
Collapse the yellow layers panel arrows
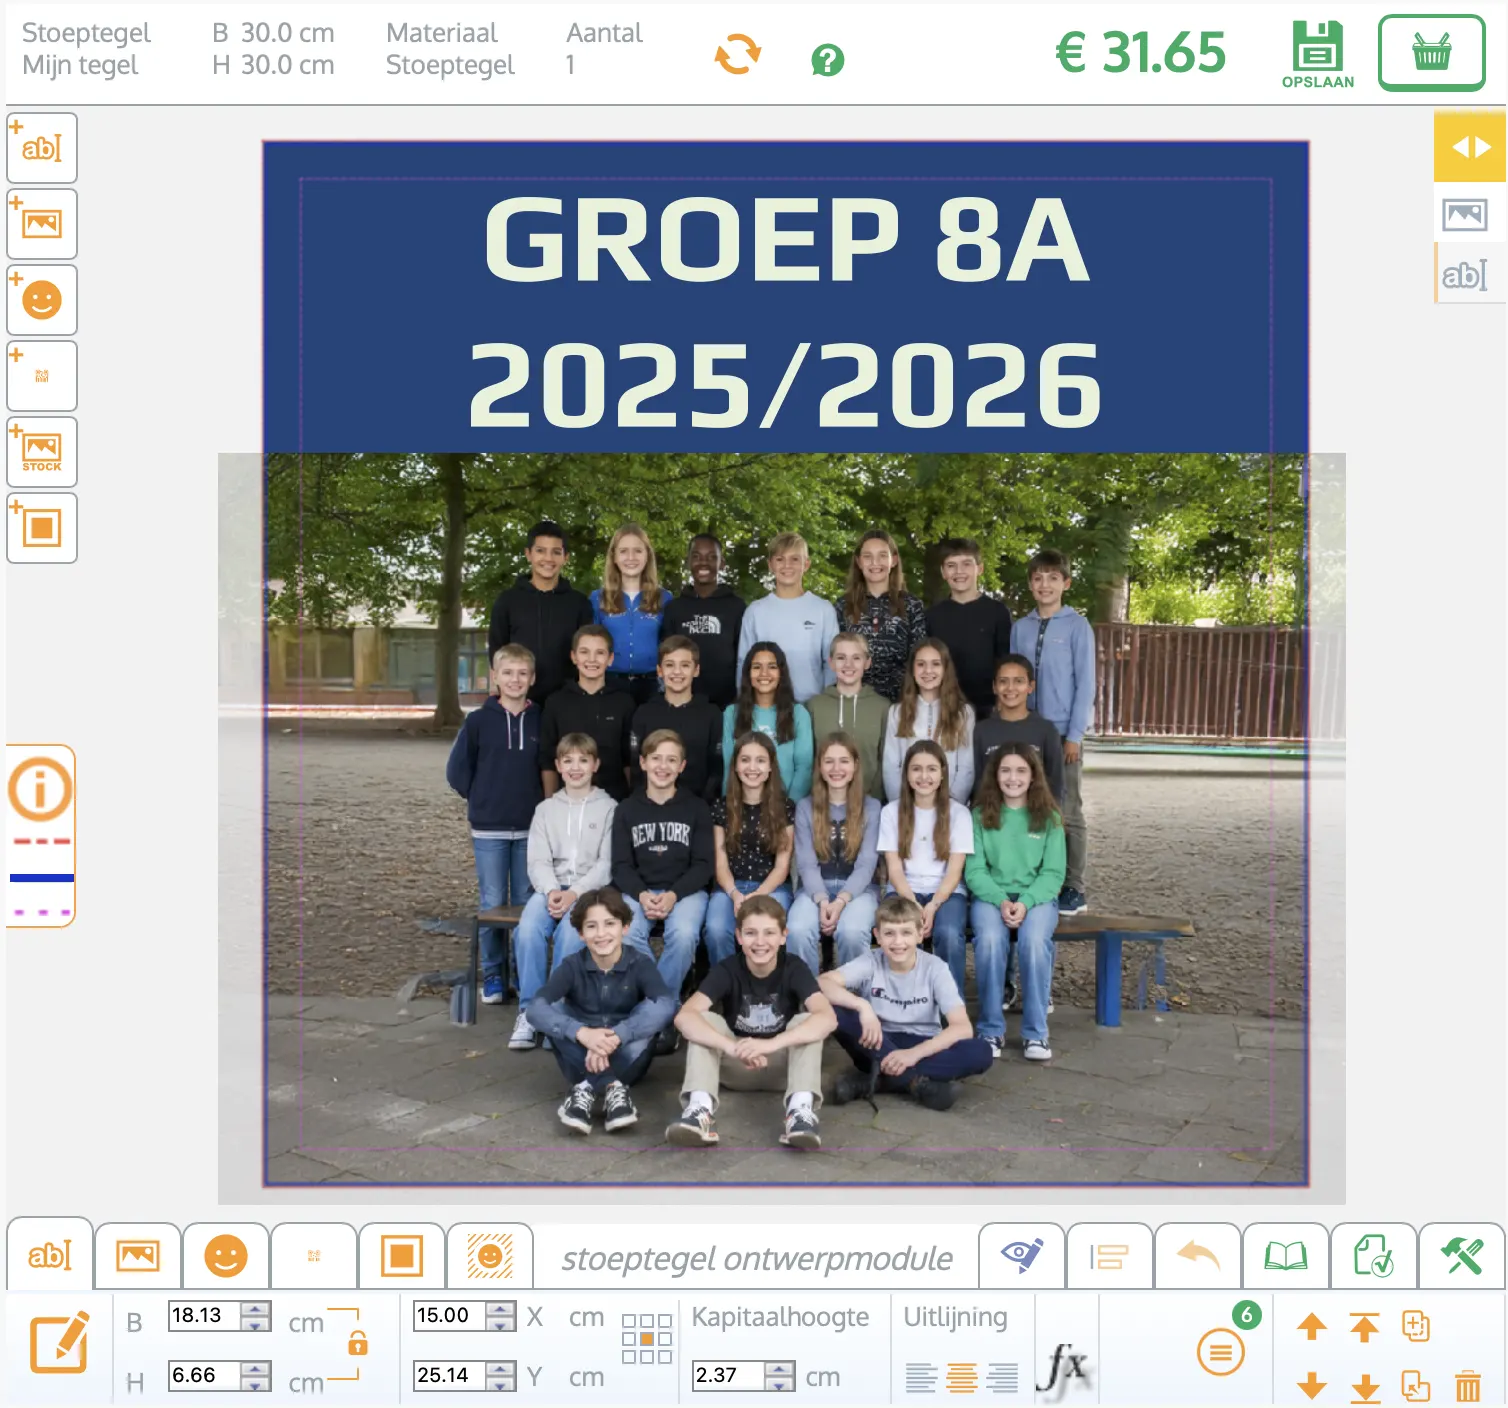[1470, 147]
